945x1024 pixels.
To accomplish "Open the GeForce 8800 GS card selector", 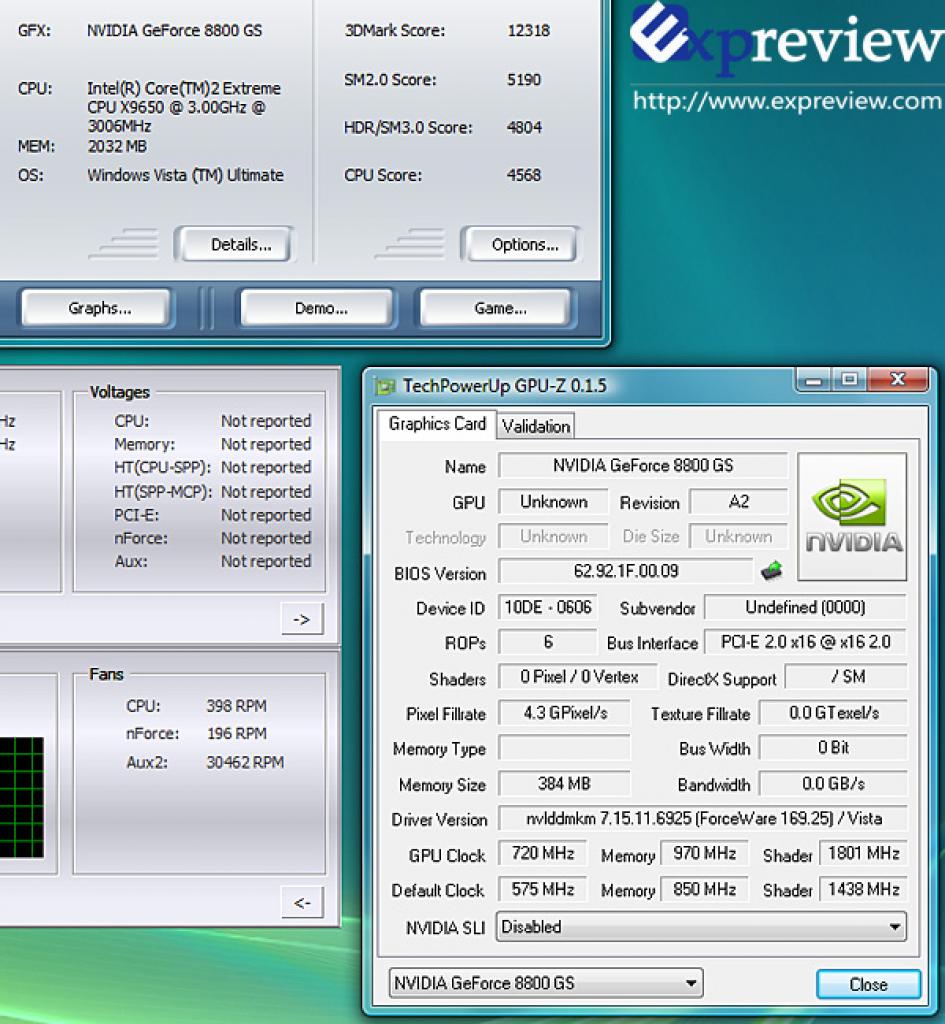I will [546, 983].
